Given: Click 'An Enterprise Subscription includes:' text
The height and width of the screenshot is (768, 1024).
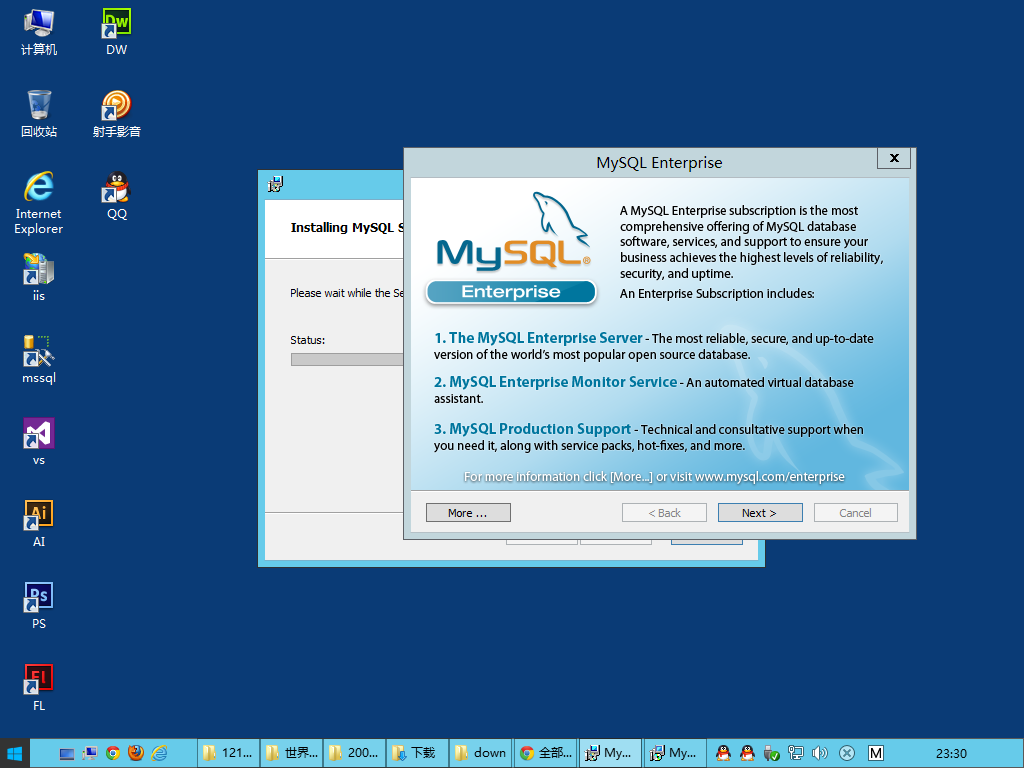Looking at the screenshot, I should tap(717, 294).
